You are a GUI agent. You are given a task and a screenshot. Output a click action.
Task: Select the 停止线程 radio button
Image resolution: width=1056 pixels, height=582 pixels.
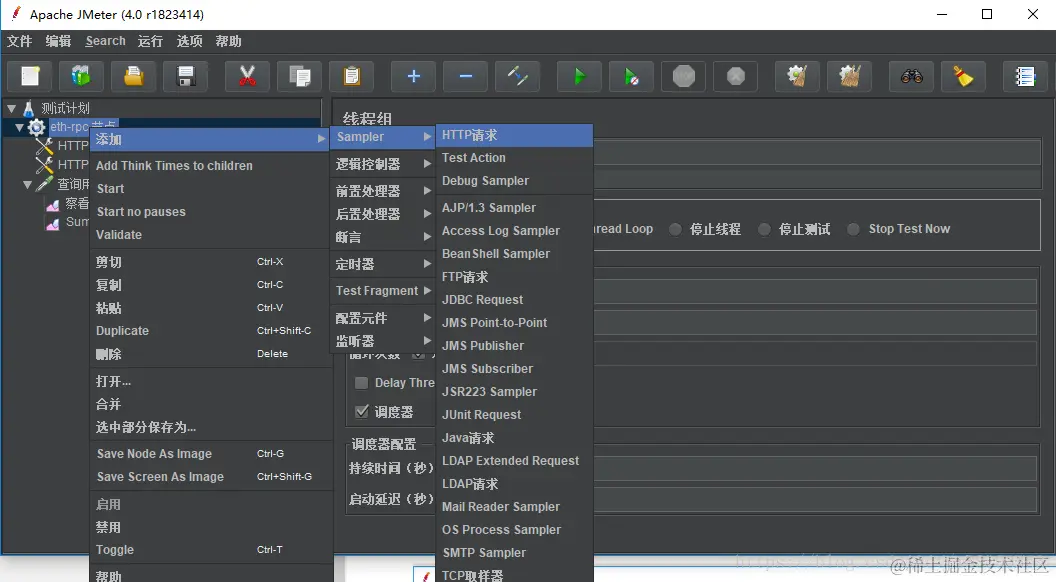point(675,229)
